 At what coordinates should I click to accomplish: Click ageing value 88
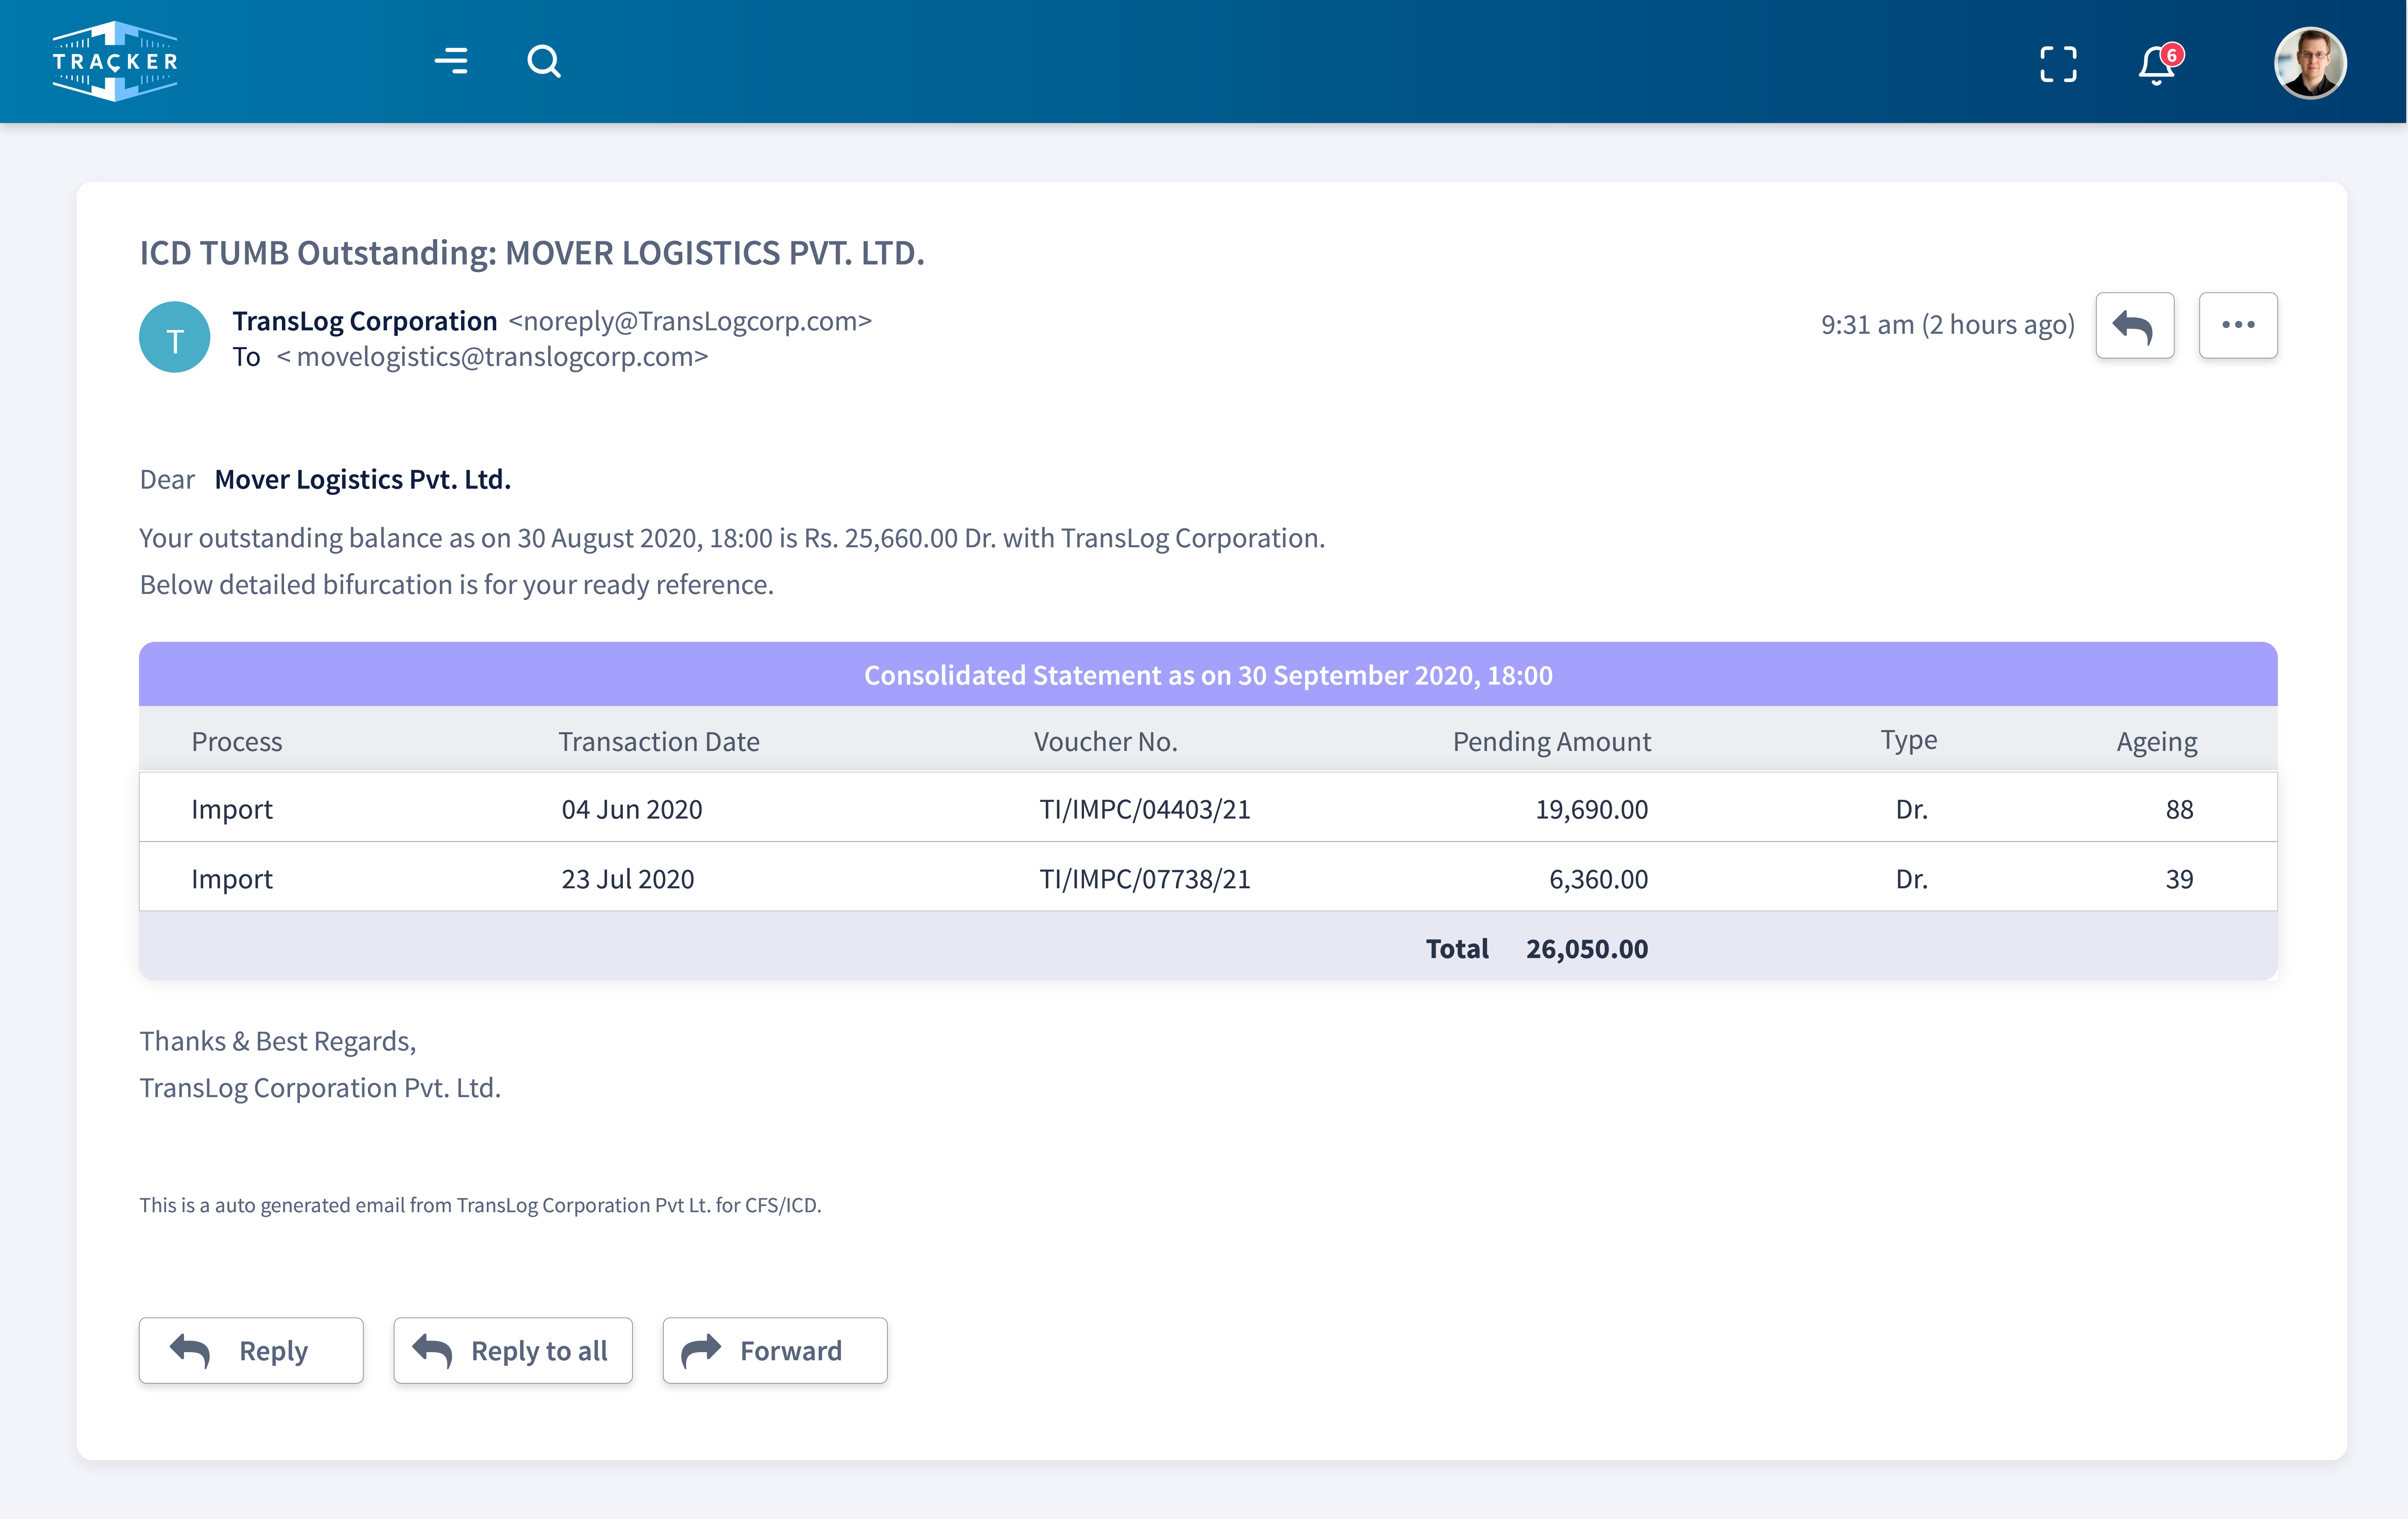tap(2180, 809)
